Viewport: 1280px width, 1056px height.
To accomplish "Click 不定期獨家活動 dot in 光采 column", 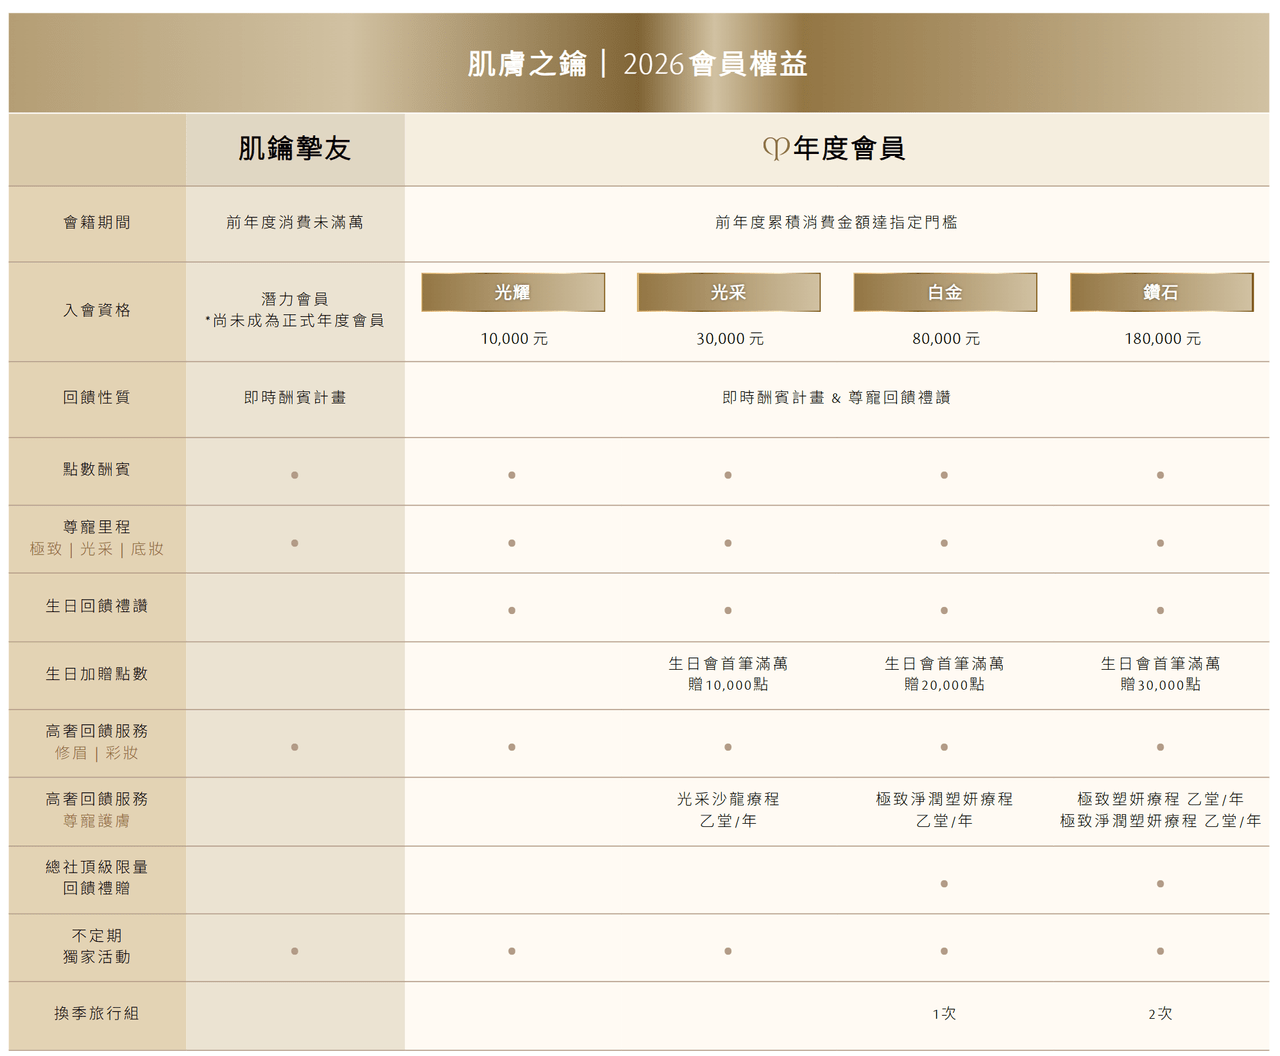I will [729, 951].
